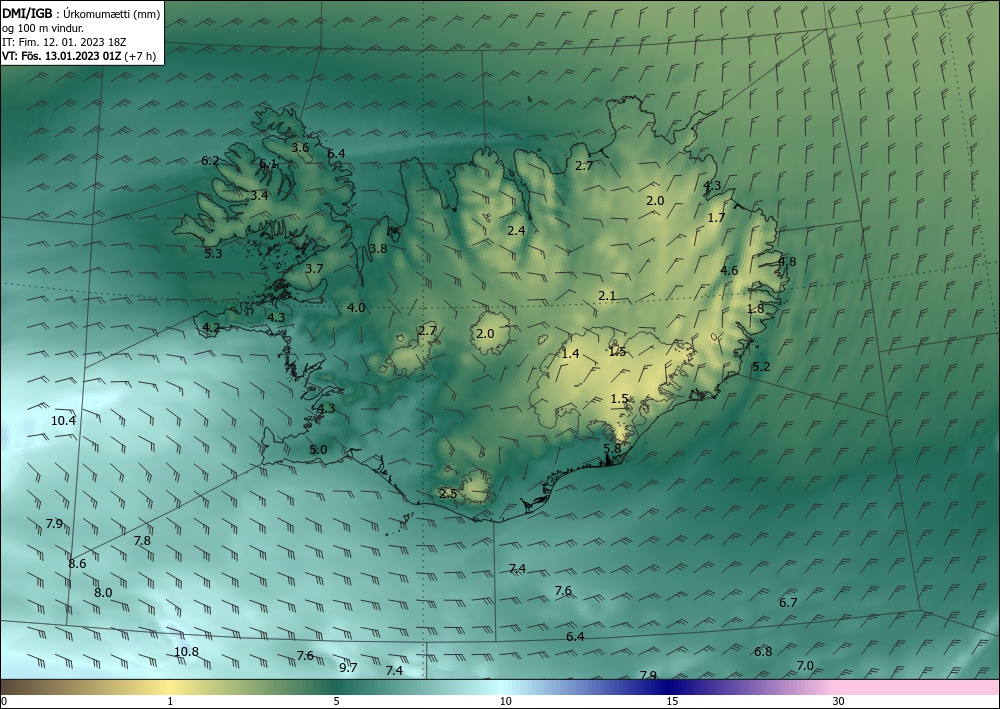Click the 4.6 value in east Iceland
Image resolution: width=1000 pixels, height=709 pixels.
729,270
